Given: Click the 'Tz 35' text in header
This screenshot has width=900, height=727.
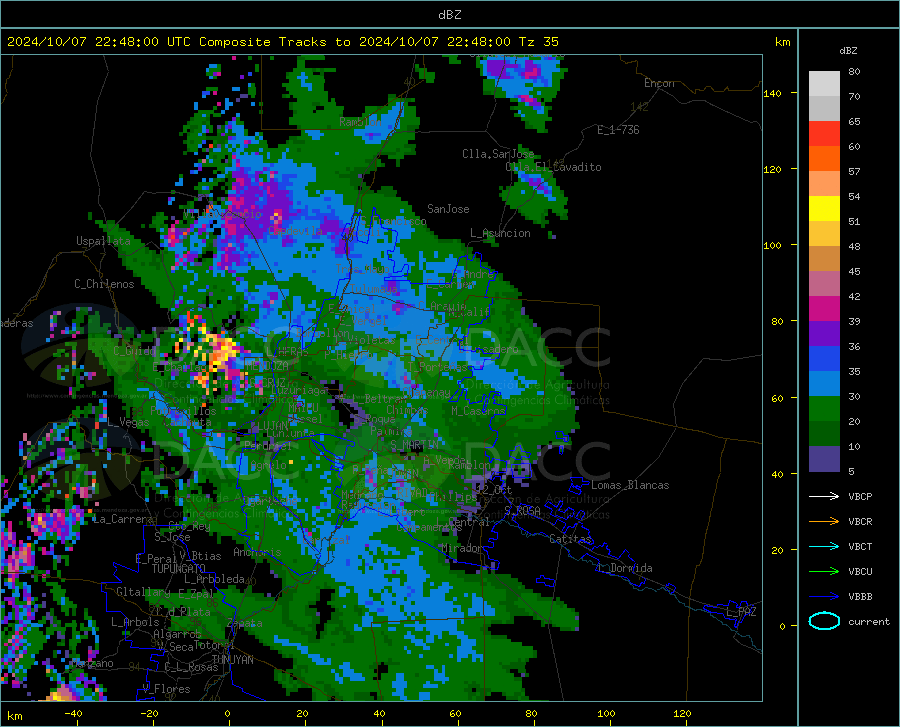Looking at the screenshot, I should coord(538,42).
